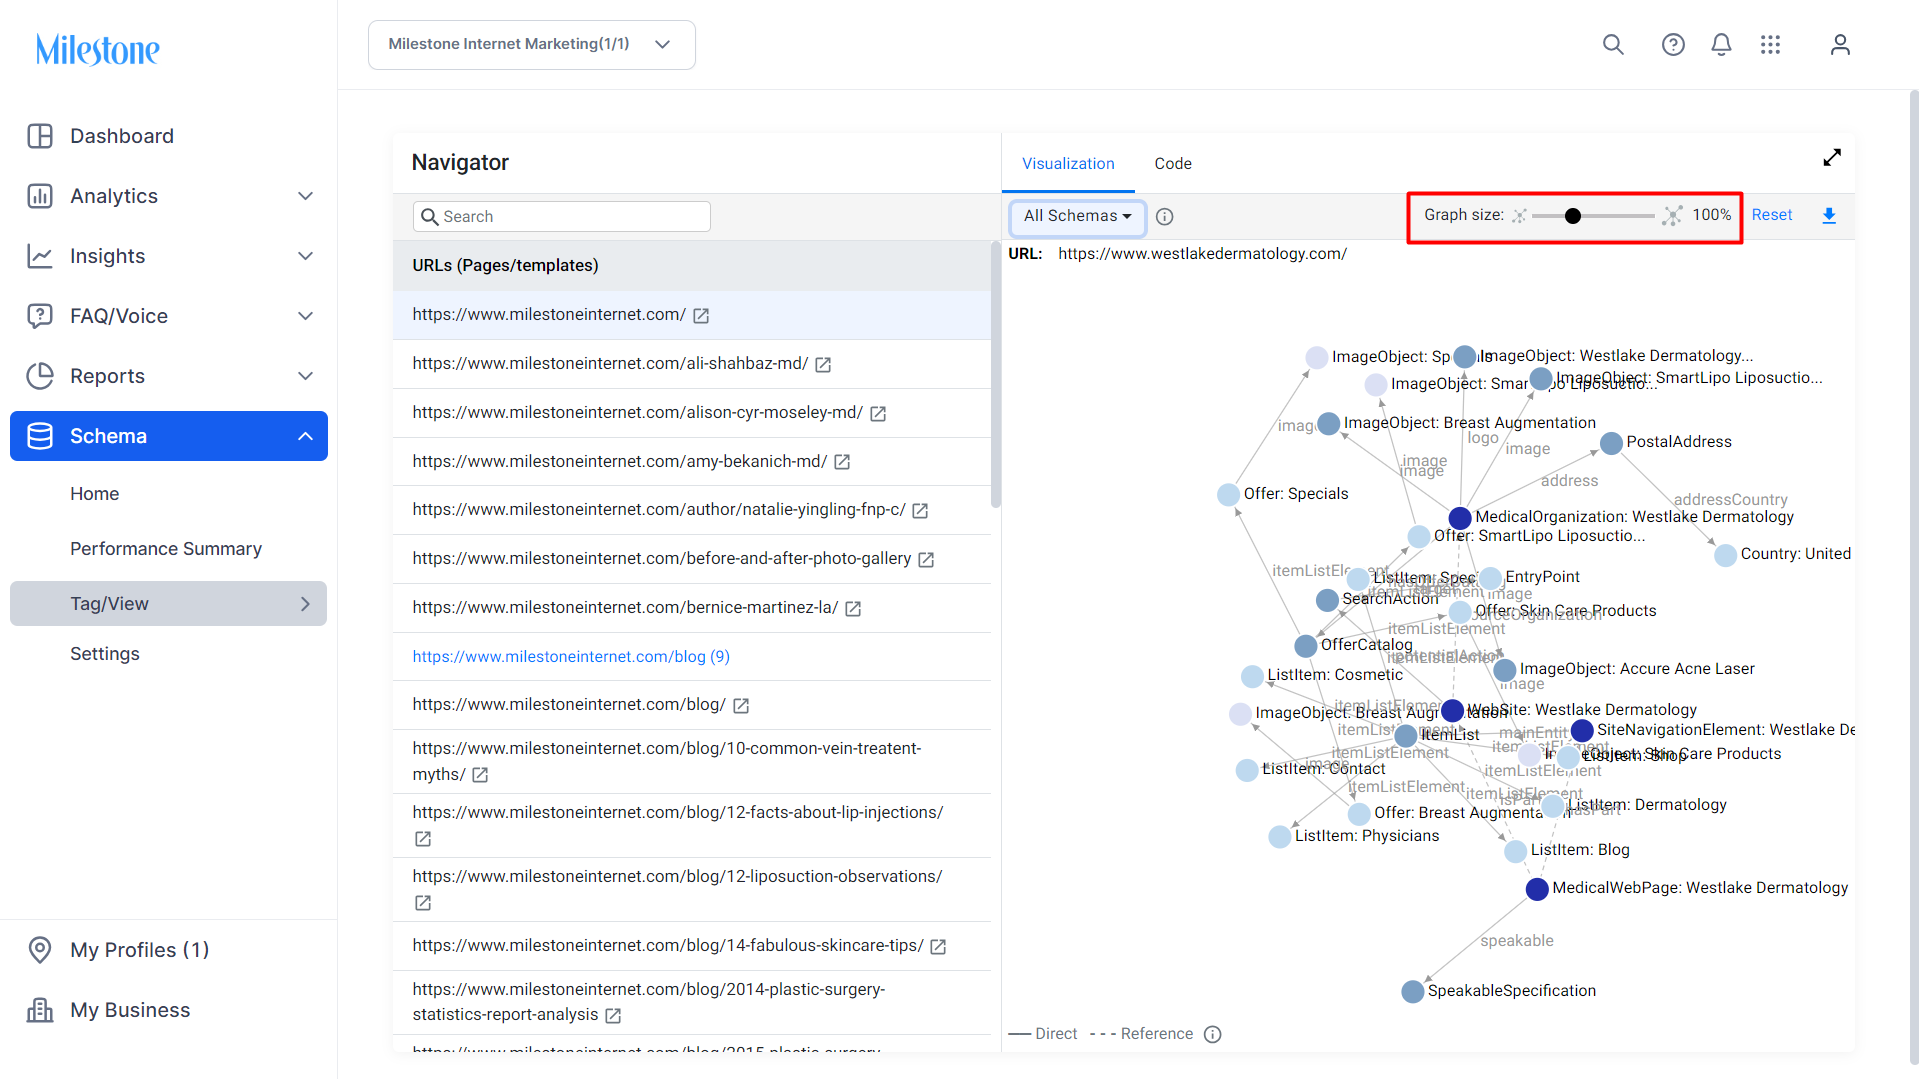Open external link icon for 12-liposuction-observations URL
This screenshot has height=1079, width=1919.
[x=423, y=903]
